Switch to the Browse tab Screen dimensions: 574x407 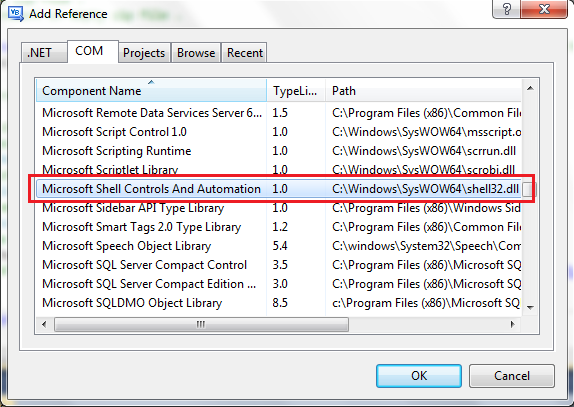[x=196, y=53]
